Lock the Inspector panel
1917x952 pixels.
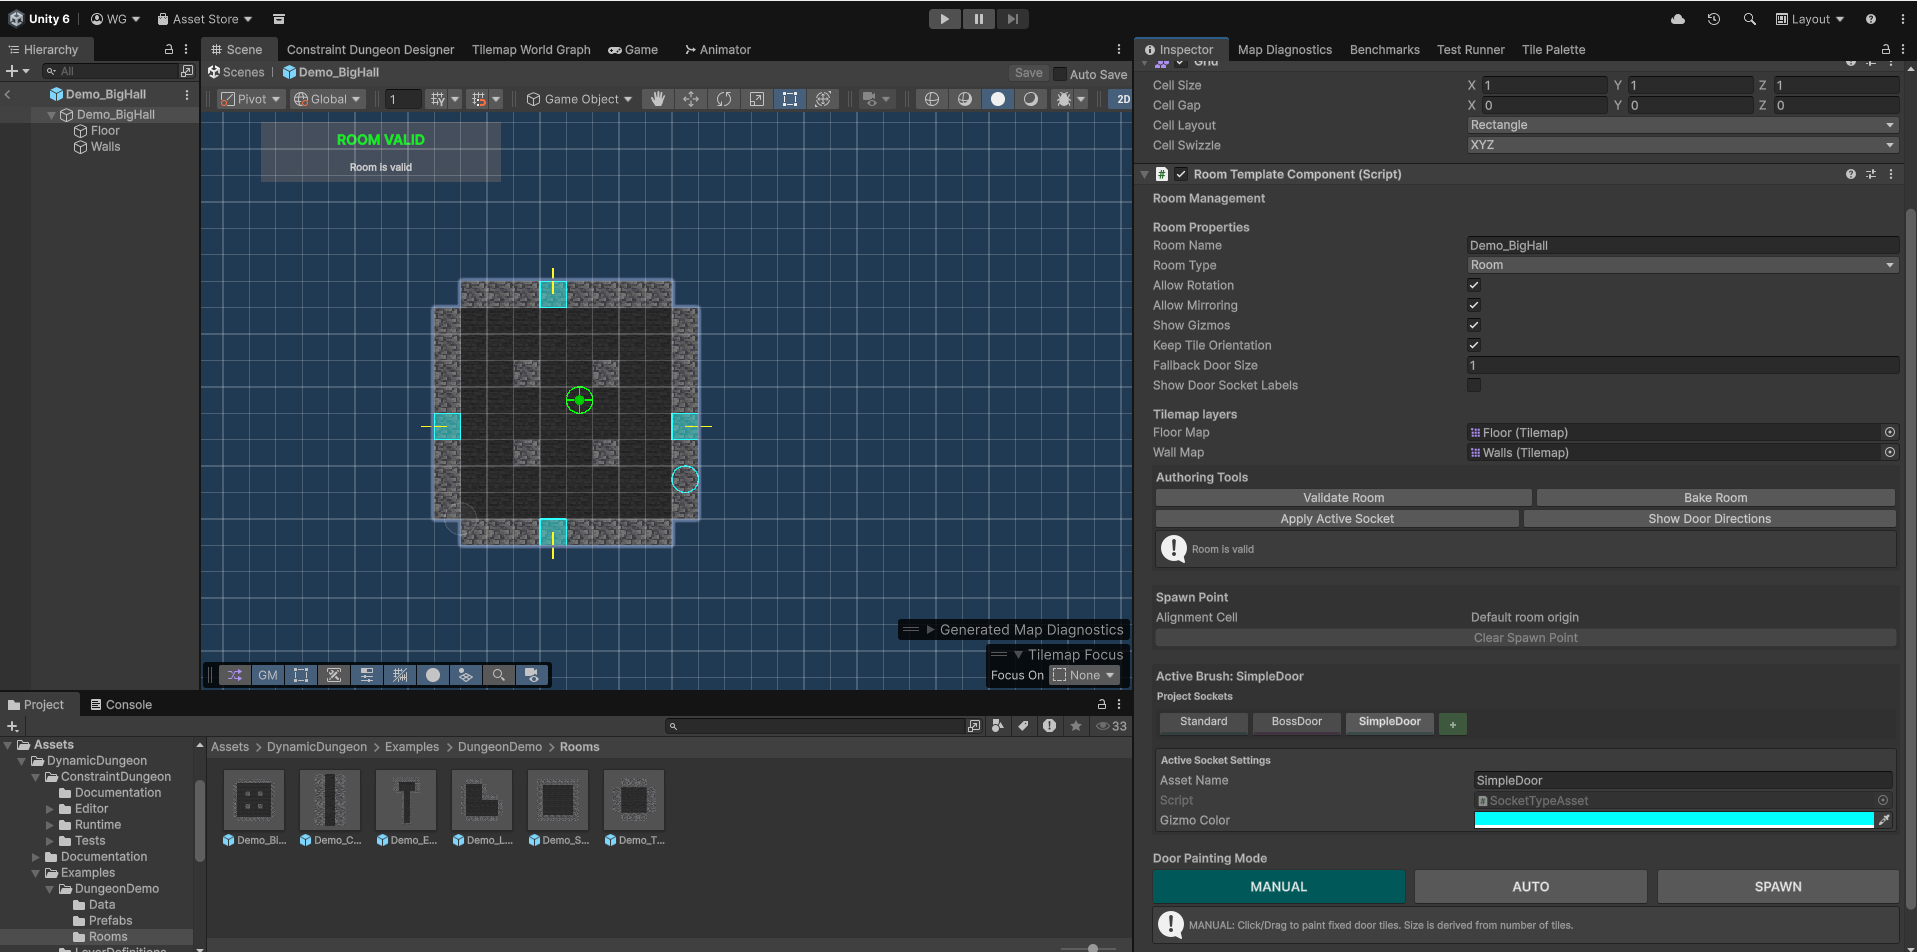[x=1886, y=49]
